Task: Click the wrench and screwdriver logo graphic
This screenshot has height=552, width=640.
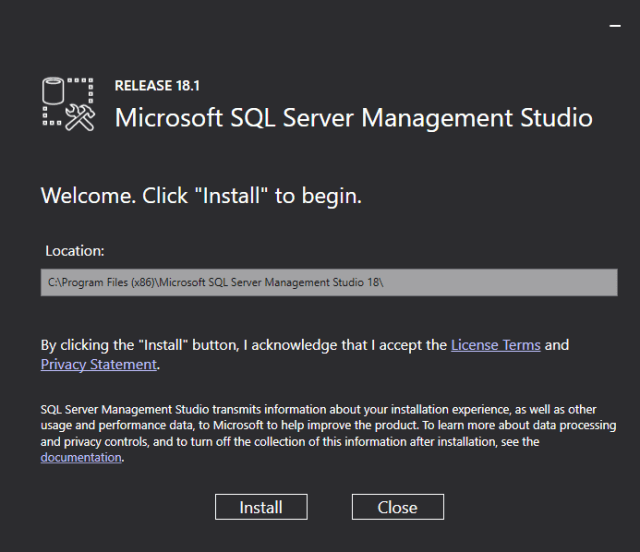Action: (78, 116)
